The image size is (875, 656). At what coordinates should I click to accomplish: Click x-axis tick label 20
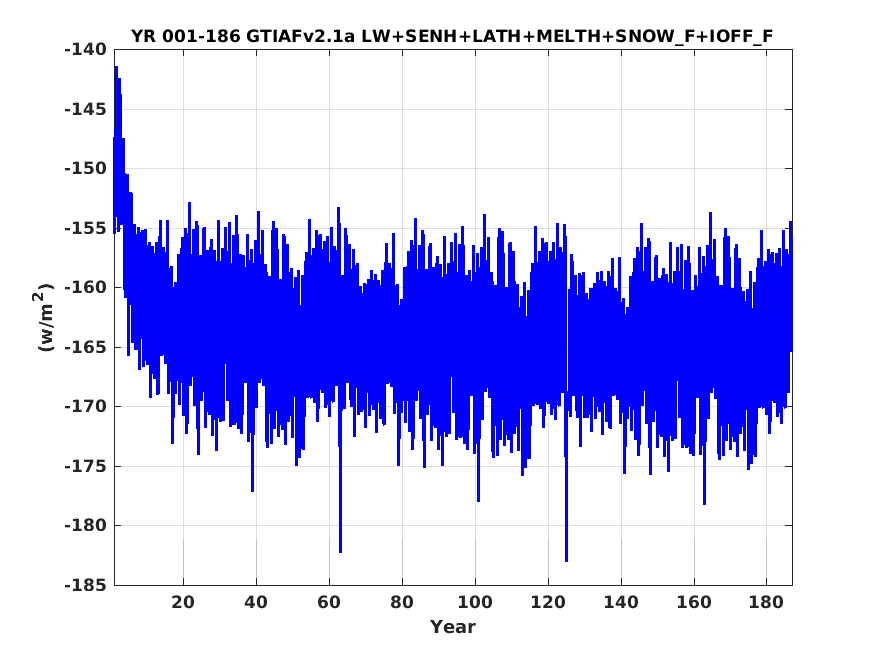click(183, 602)
